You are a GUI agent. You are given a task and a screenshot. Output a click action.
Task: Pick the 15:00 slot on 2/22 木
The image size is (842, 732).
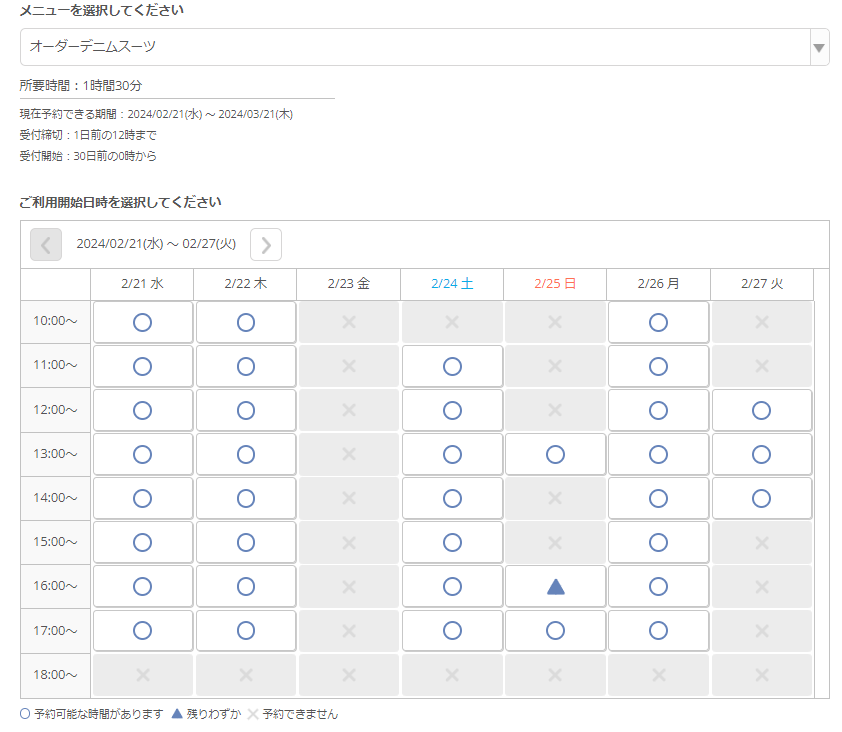[x=246, y=542]
